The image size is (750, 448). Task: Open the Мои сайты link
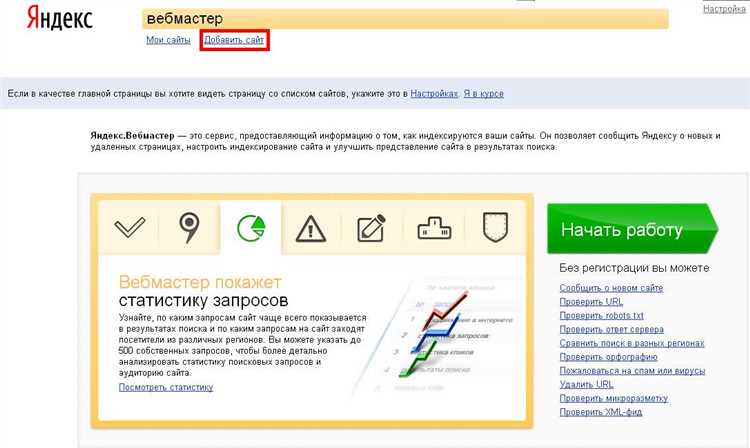point(168,40)
